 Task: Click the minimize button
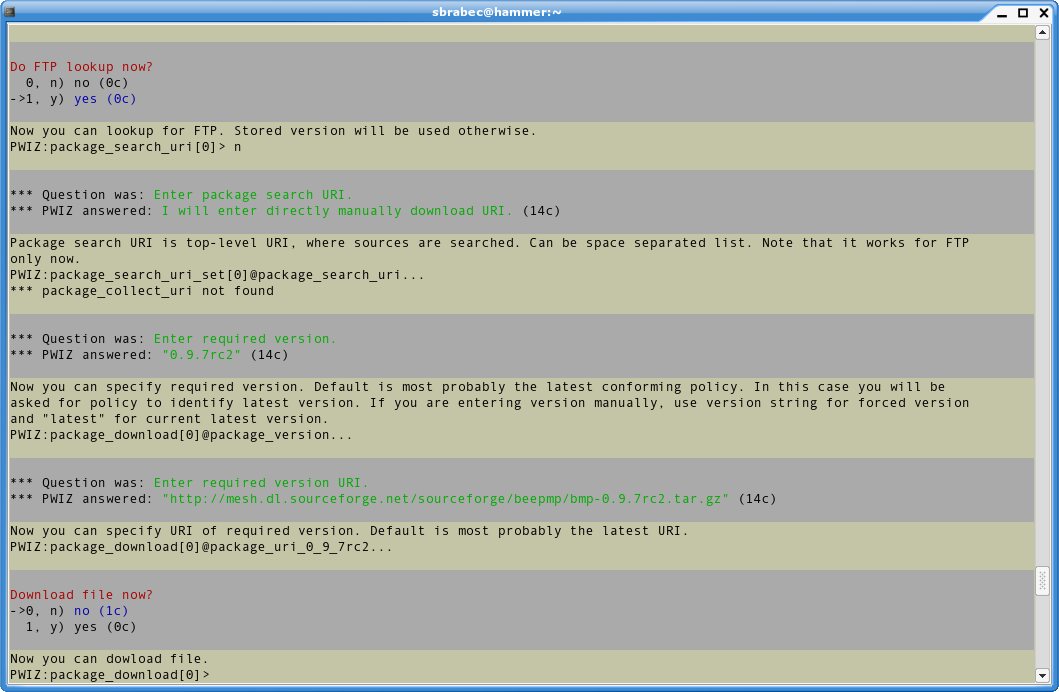[x=1000, y=12]
